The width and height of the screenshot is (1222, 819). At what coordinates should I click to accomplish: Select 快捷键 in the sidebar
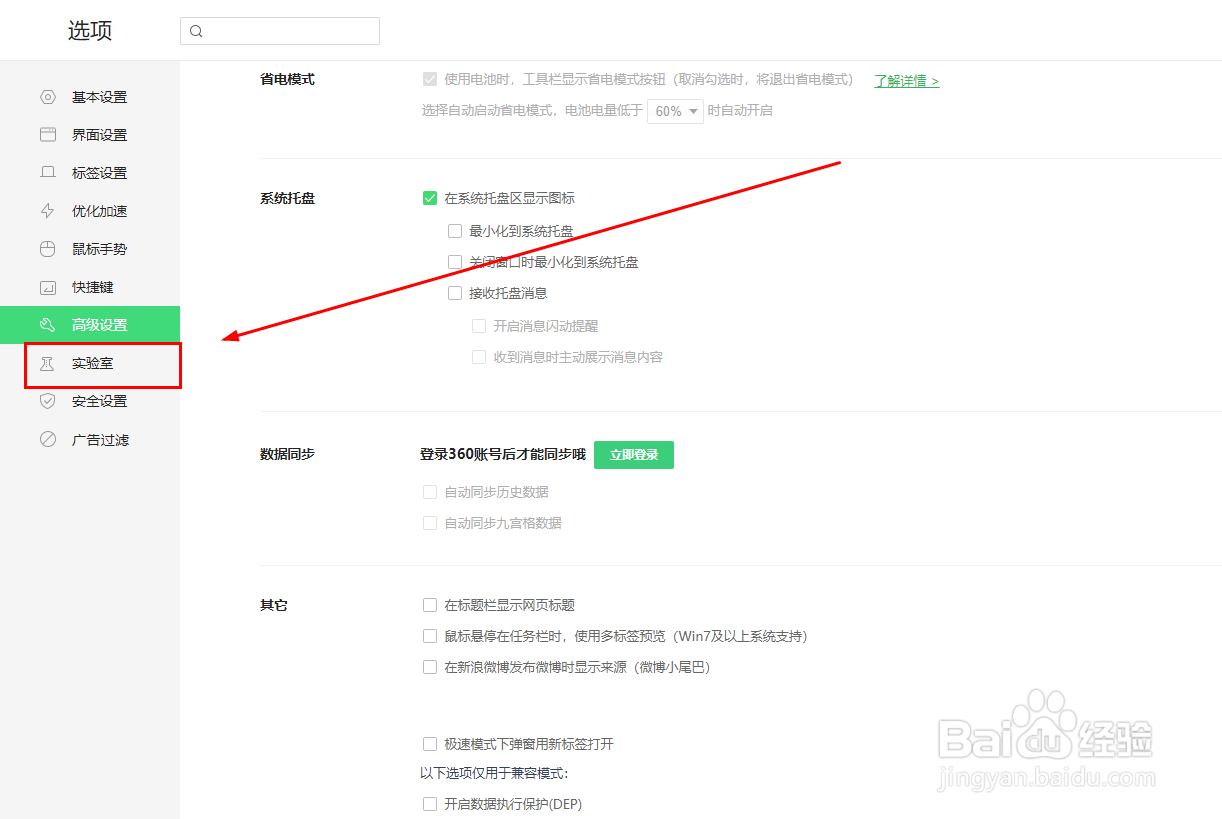90,287
